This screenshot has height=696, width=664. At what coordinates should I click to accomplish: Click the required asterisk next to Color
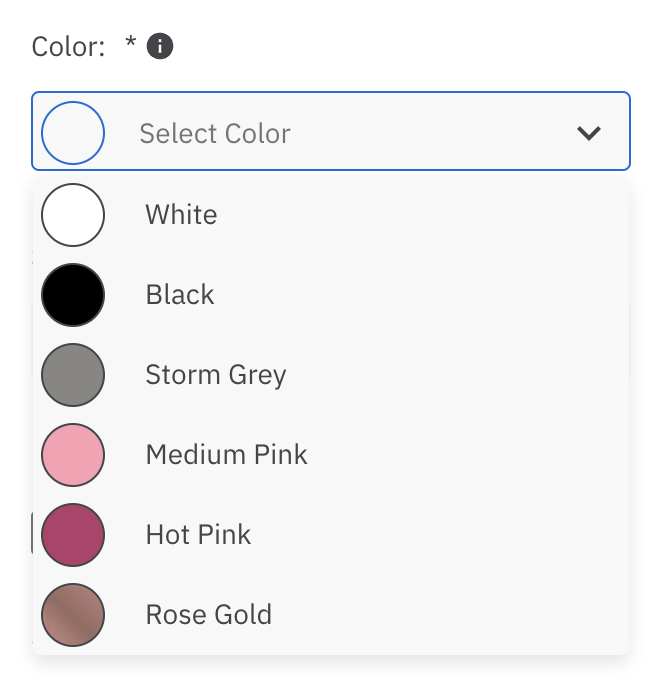click(130, 43)
